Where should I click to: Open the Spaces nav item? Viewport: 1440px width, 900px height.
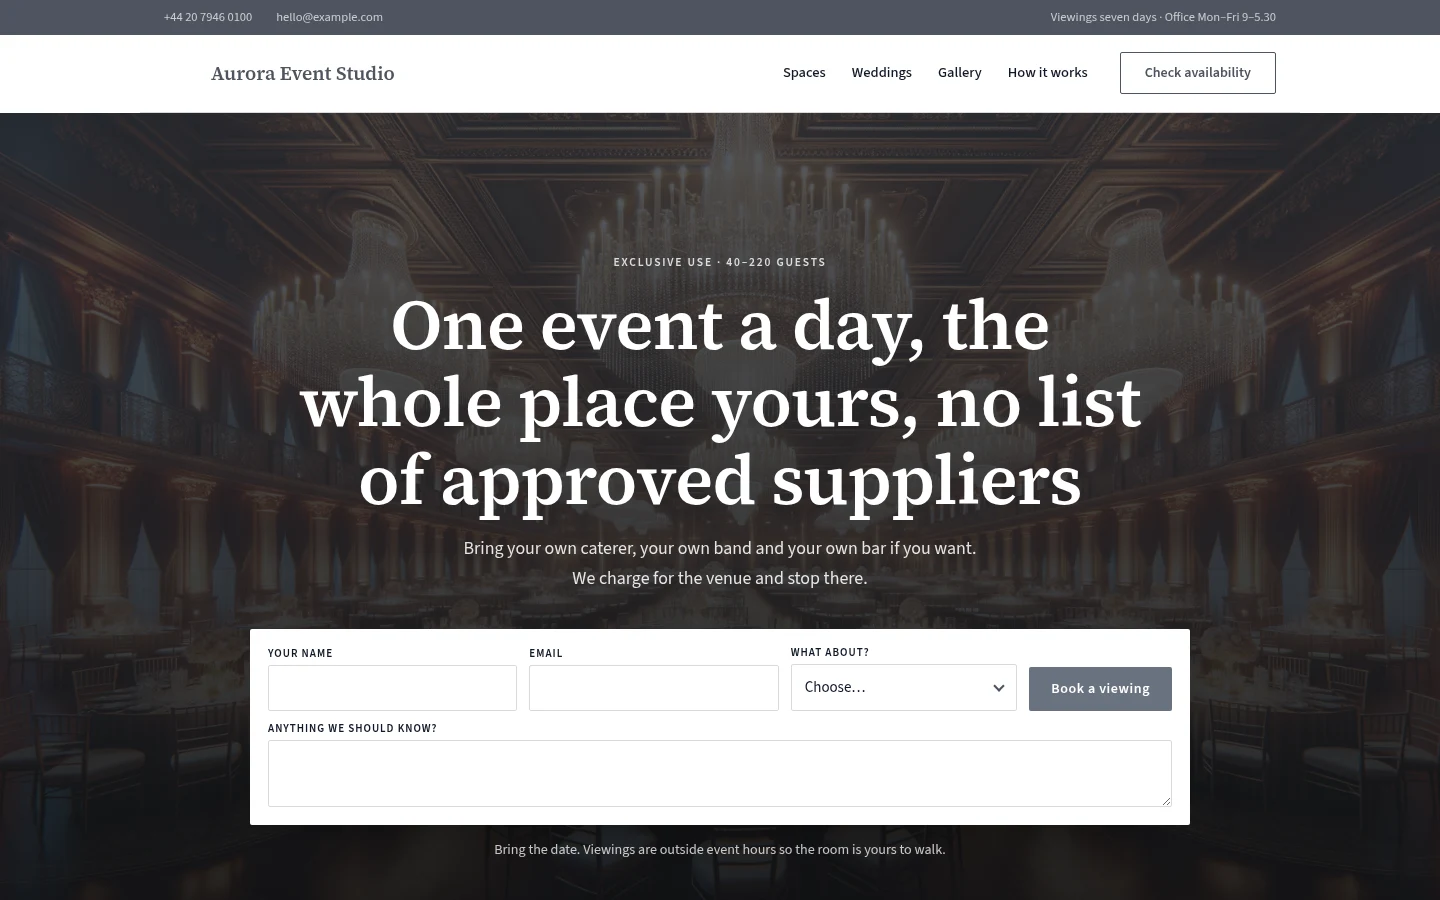[x=804, y=73]
